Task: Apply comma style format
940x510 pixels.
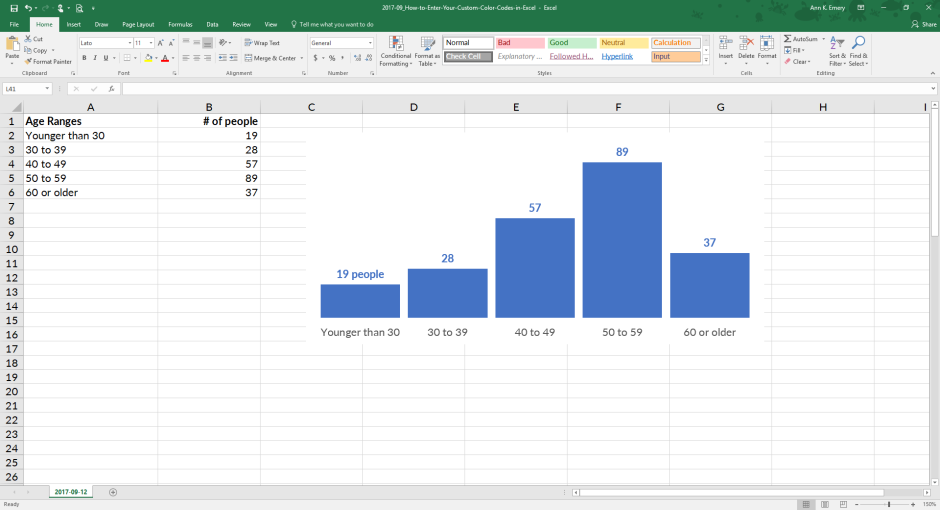Action: (x=342, y=58)
